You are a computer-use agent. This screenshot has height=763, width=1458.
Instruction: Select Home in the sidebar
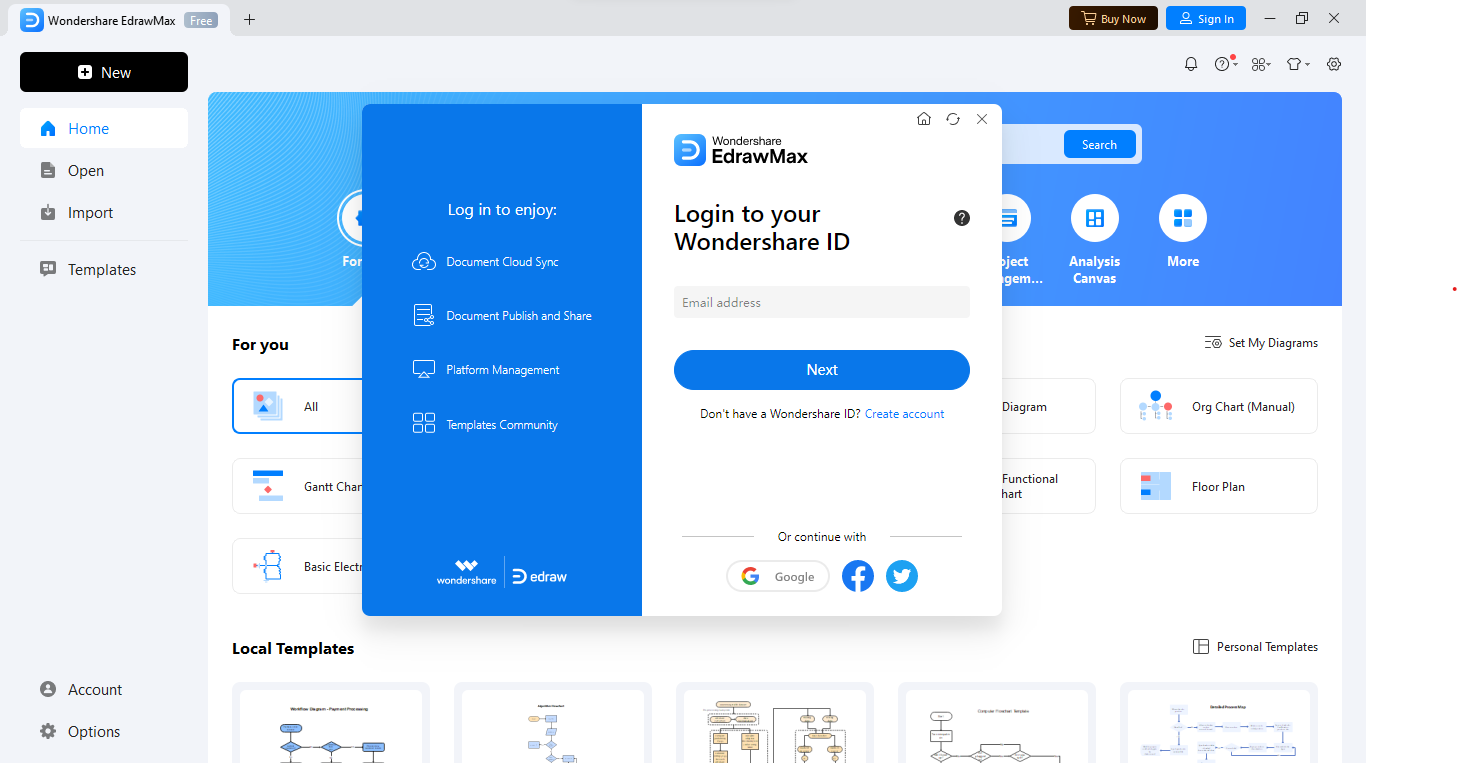tap(104, 128)
